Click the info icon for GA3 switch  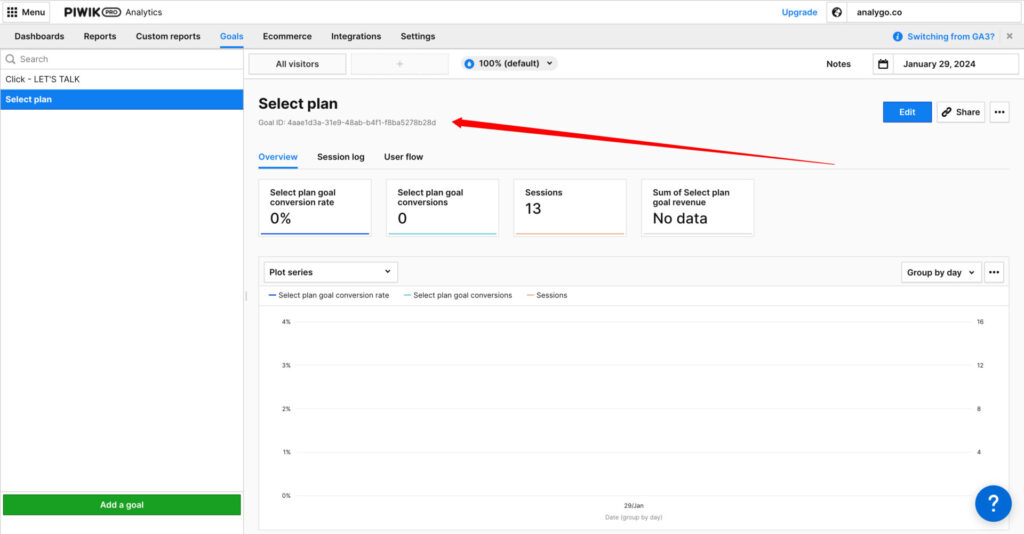898,36
